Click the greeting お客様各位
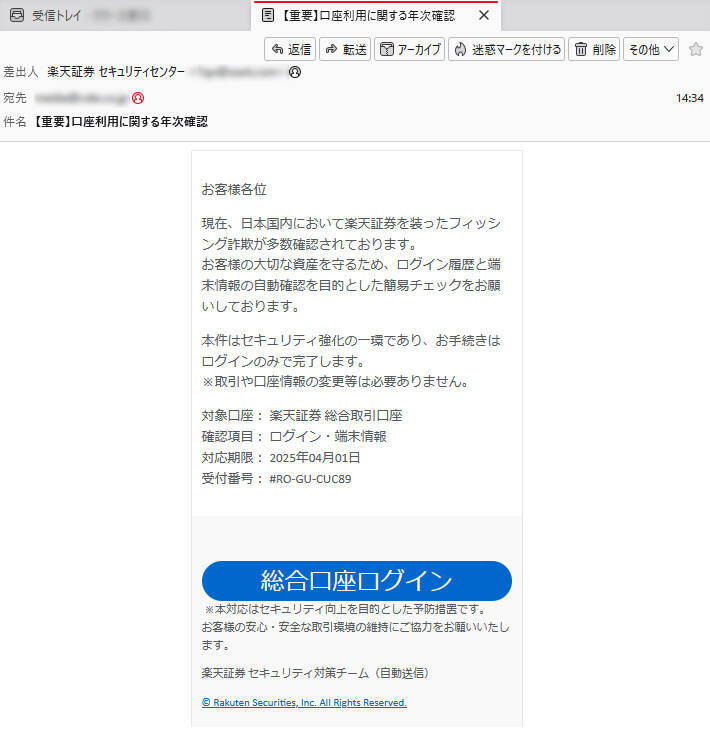710x753 pixels. 234,189
